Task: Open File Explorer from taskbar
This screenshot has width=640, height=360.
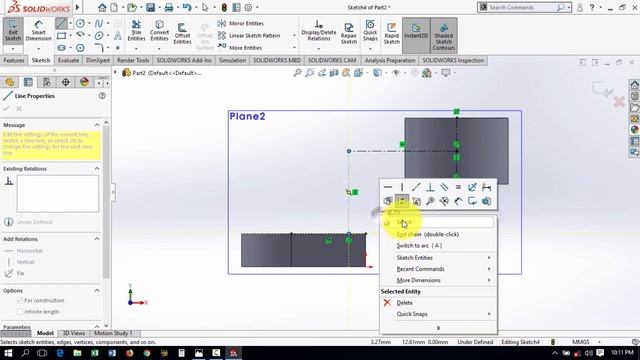Action: coord(77,353)
